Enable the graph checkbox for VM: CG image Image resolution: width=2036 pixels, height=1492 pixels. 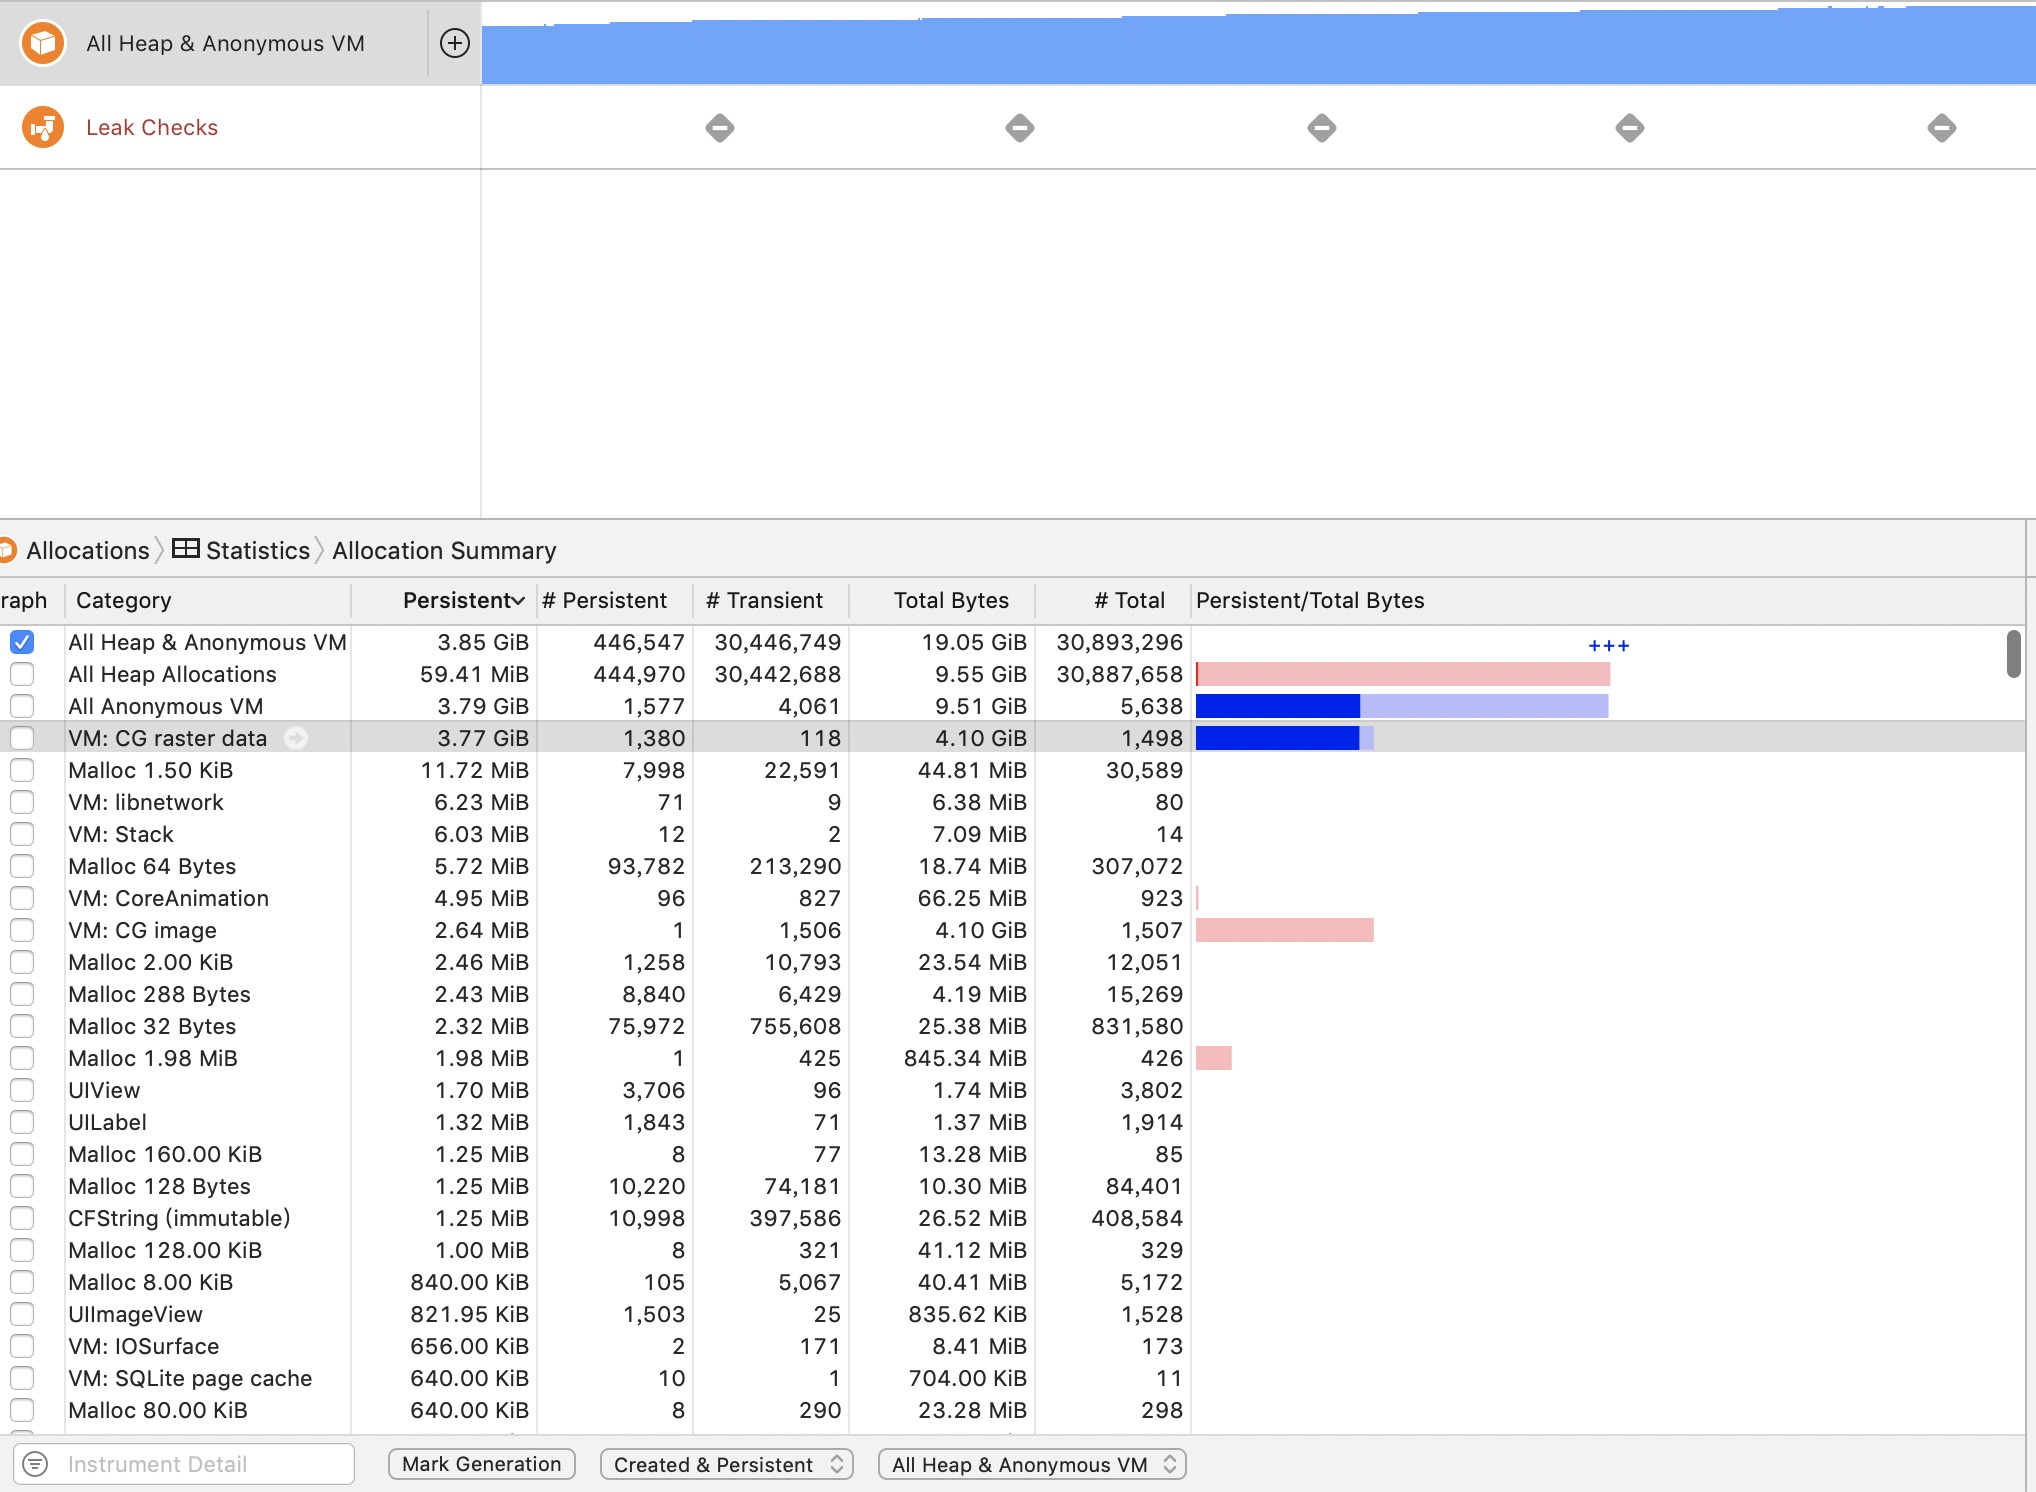[x=22, y=930]
